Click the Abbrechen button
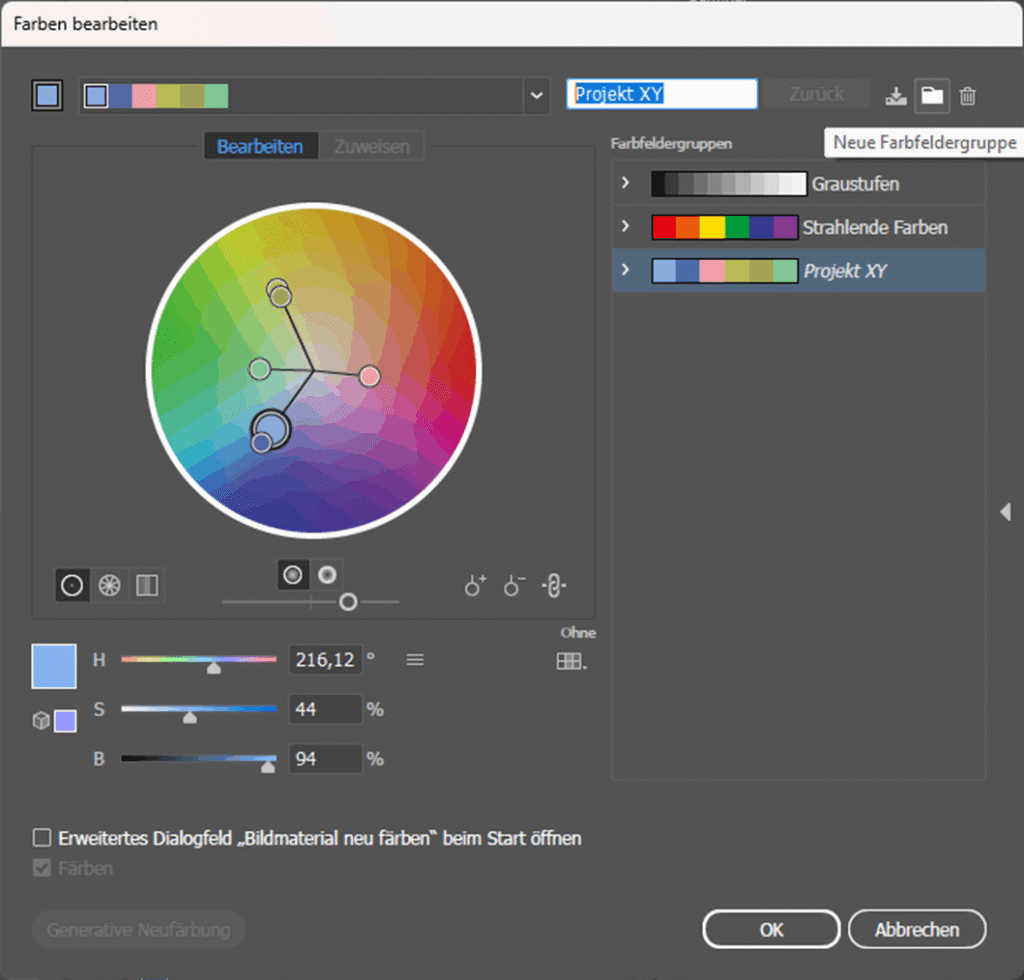The height and width of the screenshot is (980, 1024). [917, 929]
